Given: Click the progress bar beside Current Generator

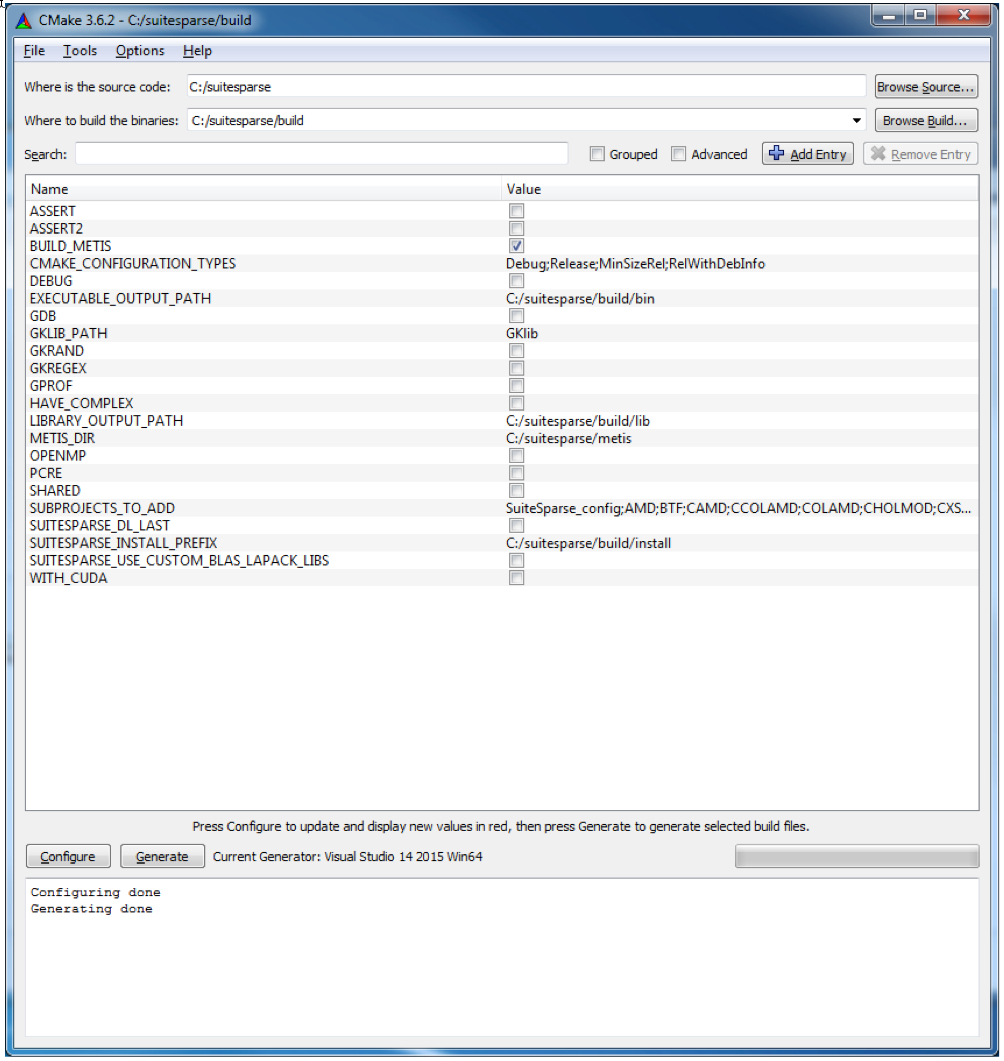Looking at the screenshot, I should [859, 857].
